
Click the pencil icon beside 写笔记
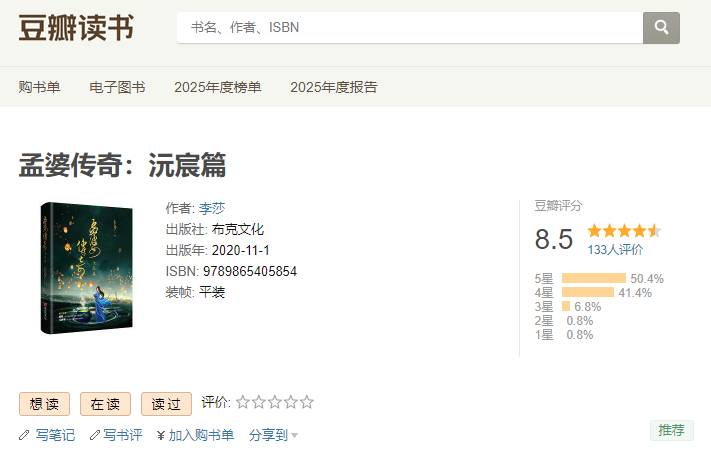pos(25,435)
